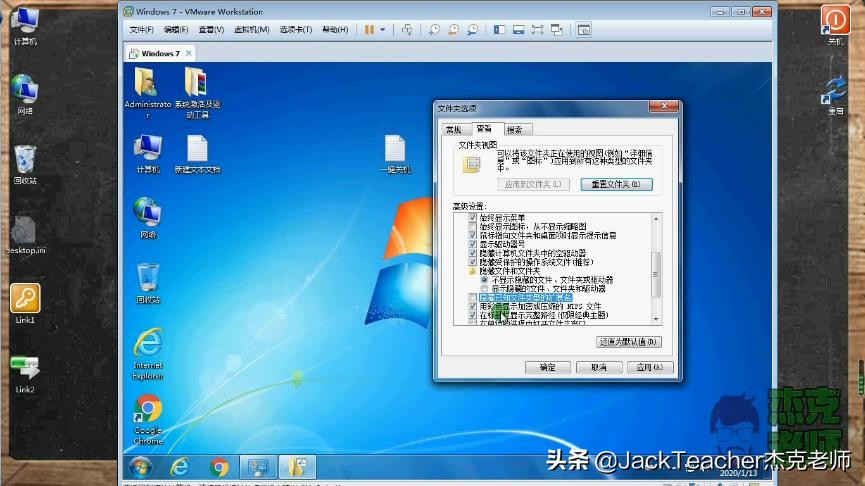Enter full screen mode via toolbar icon
This screenshot has height=486, width=865.
click(x=537, y=30)
